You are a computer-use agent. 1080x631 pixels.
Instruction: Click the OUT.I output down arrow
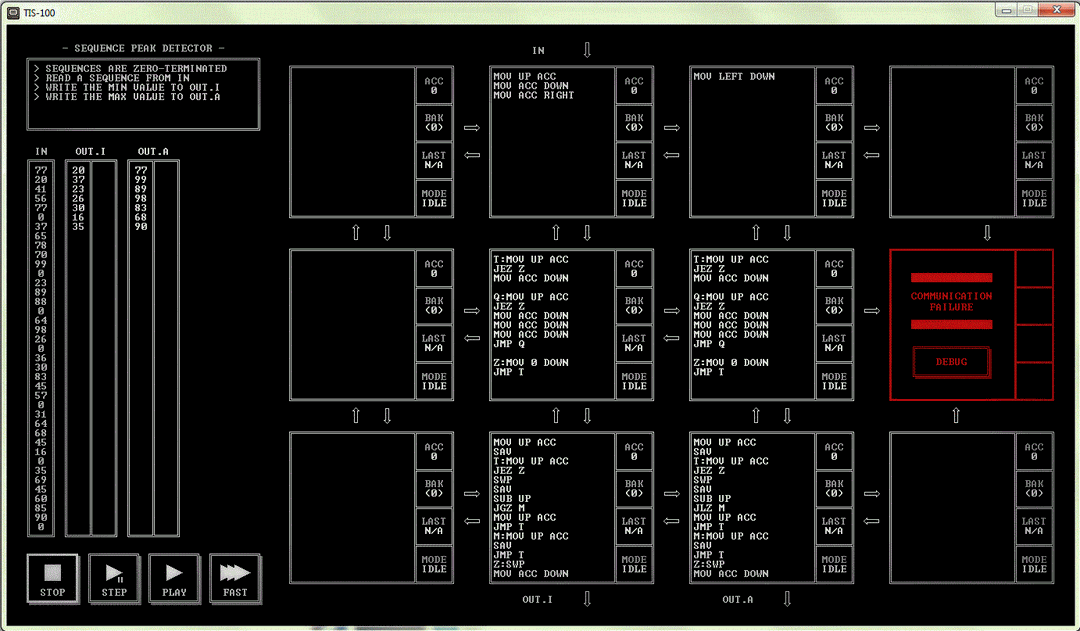click(587, 599)
